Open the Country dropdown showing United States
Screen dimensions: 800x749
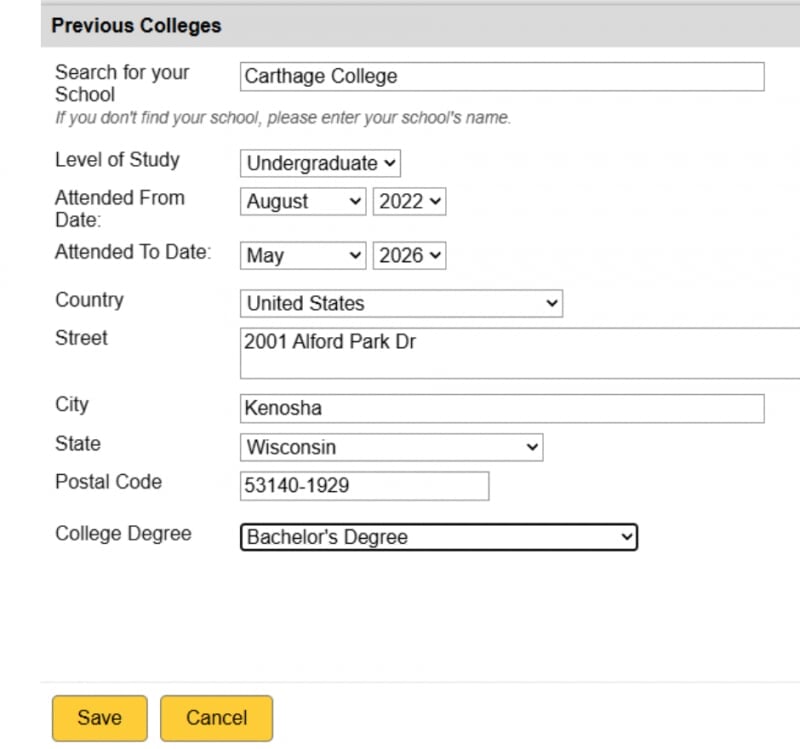click(x=399, y=303)
